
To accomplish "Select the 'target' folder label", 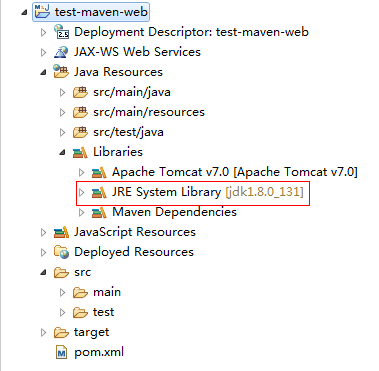I will [91, 333].
